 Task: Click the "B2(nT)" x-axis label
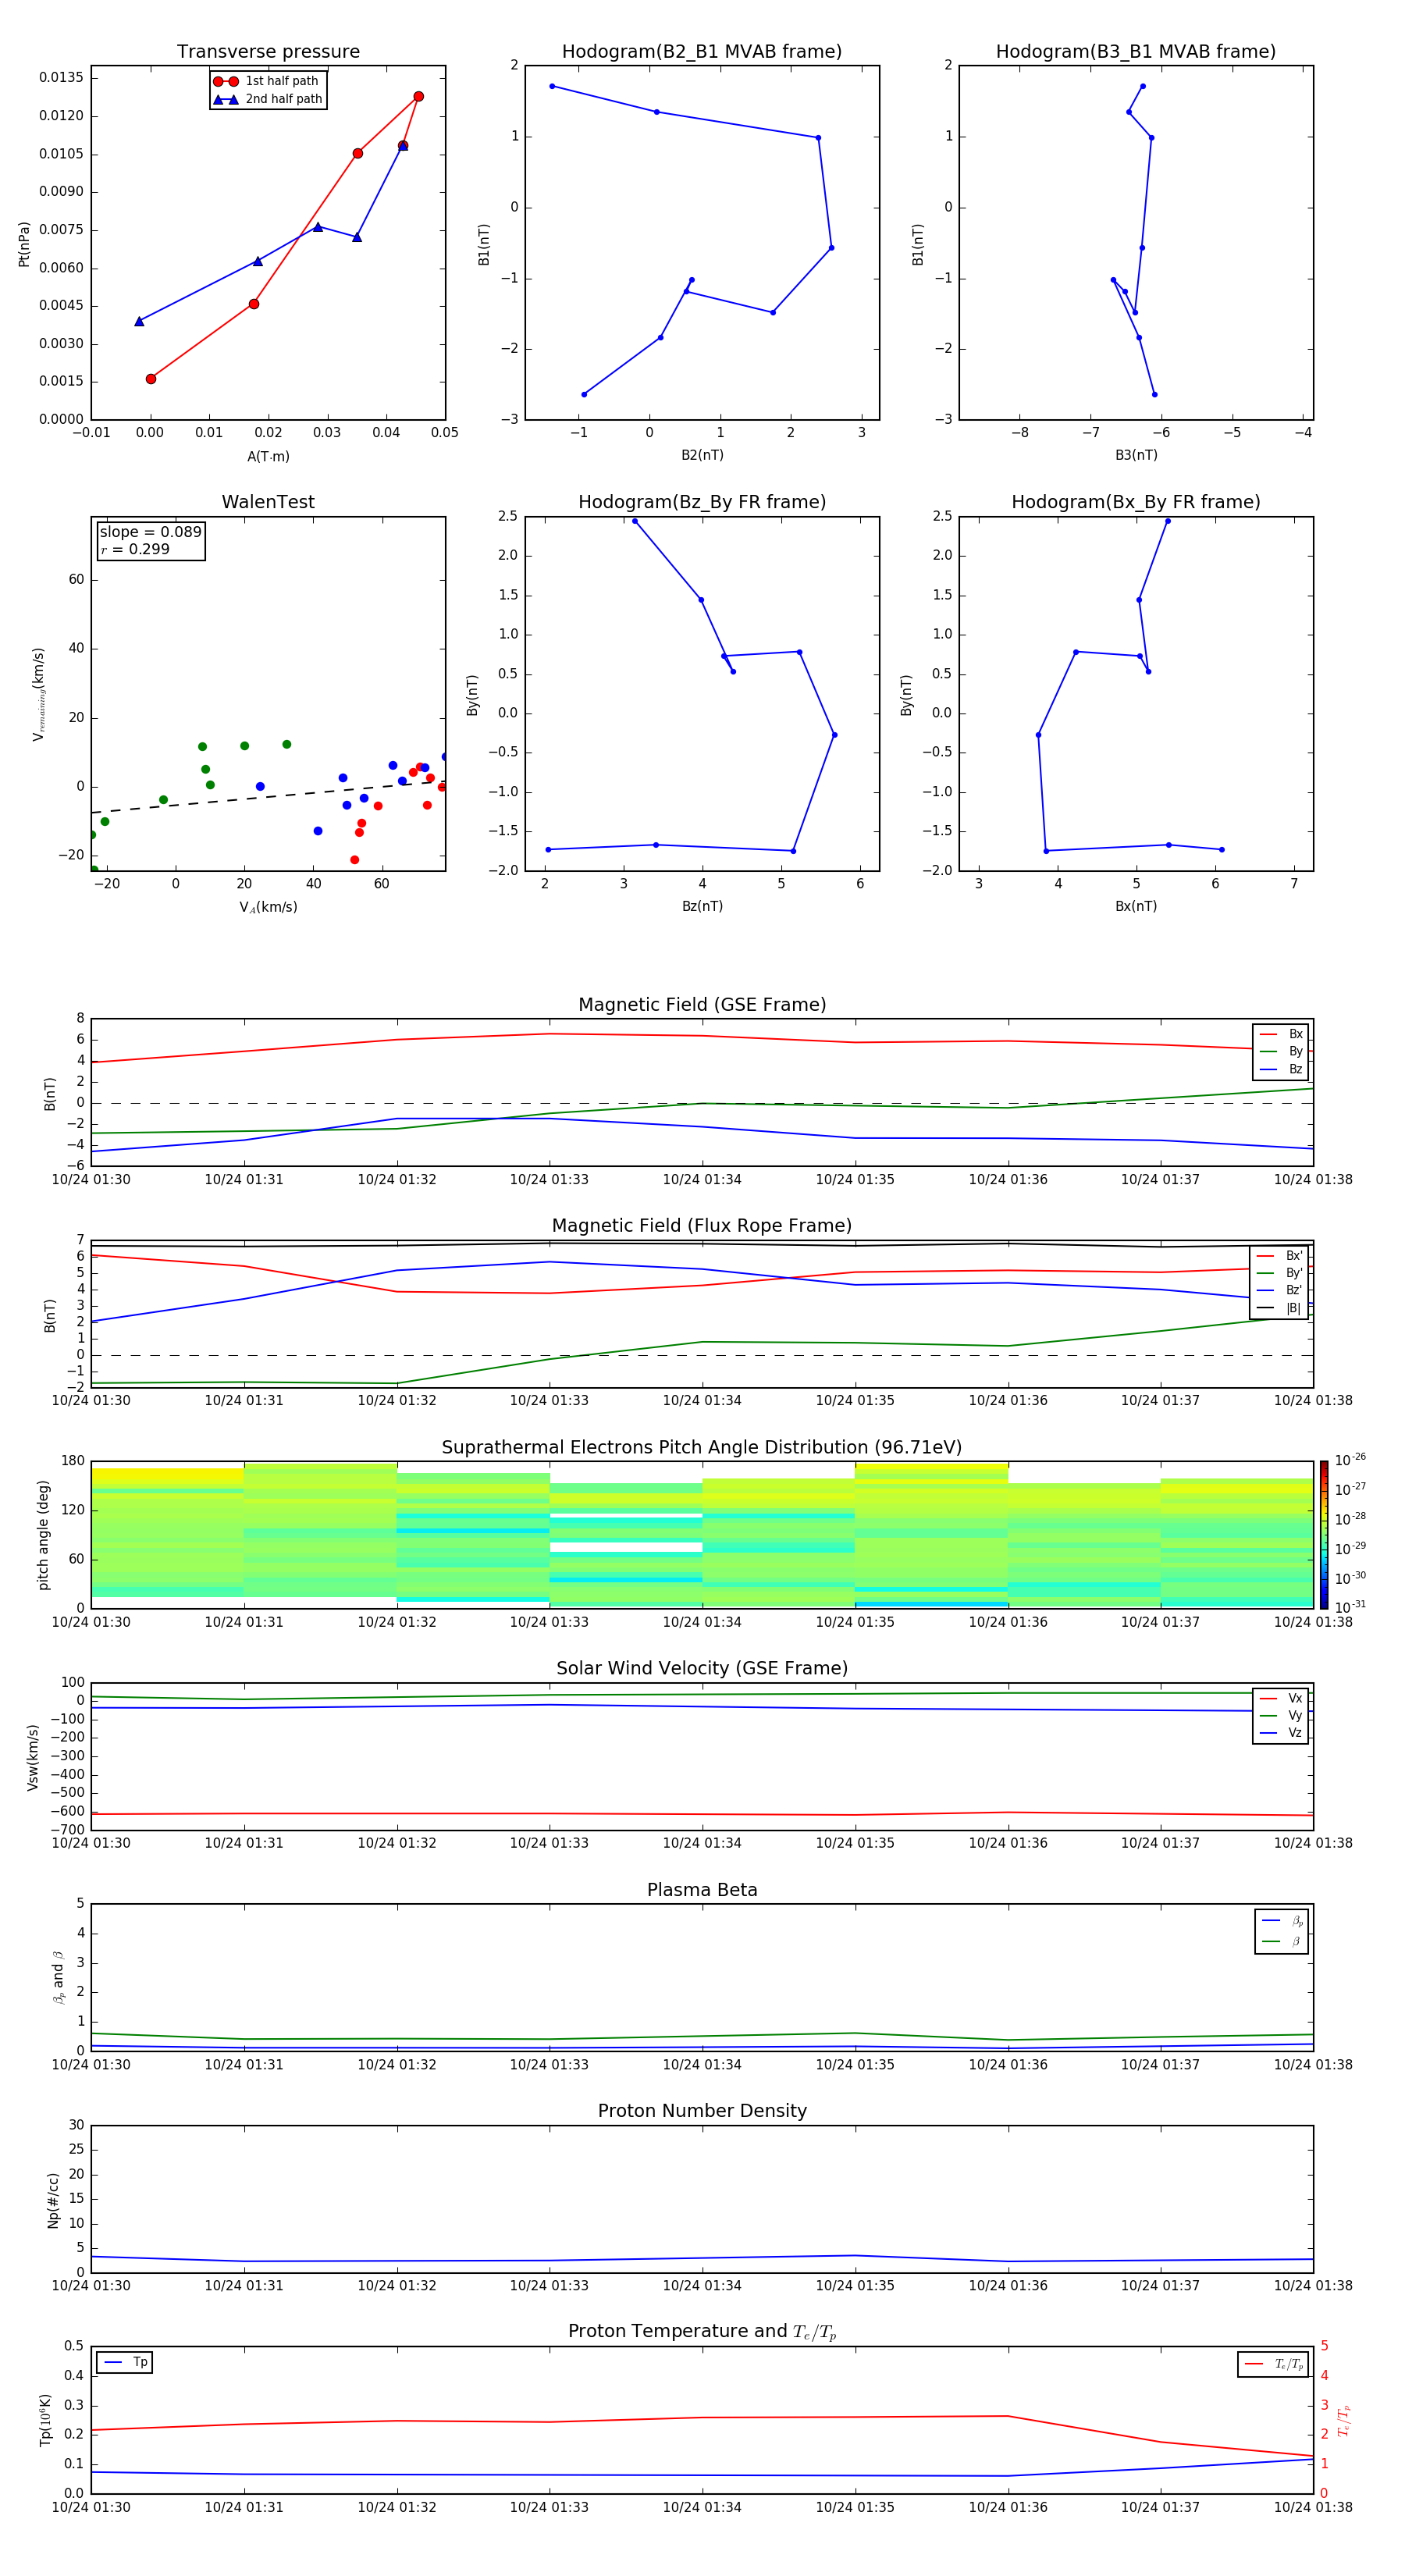(x=702, y=455)
